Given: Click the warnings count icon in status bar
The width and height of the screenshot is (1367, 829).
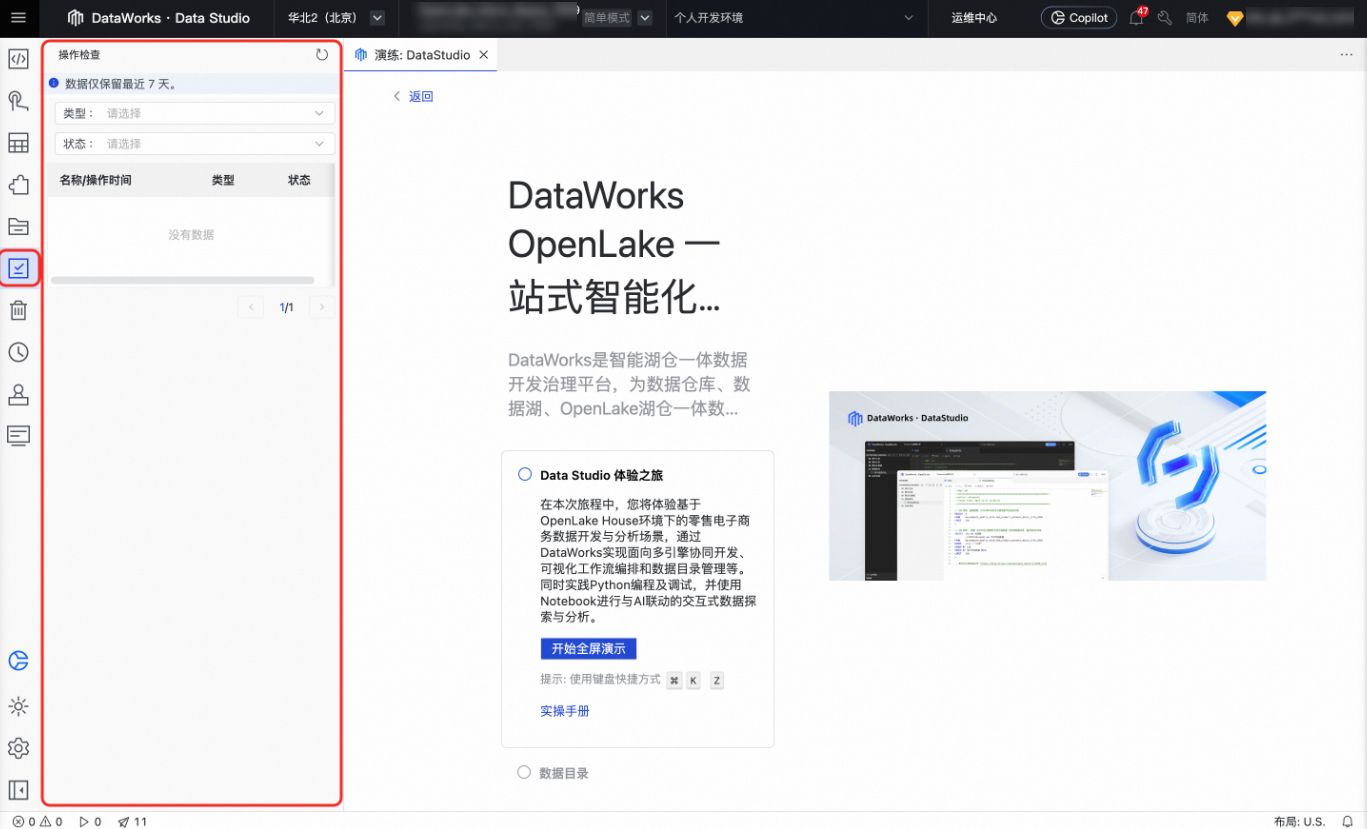Looking at the screenshot, I should (52, 822).
